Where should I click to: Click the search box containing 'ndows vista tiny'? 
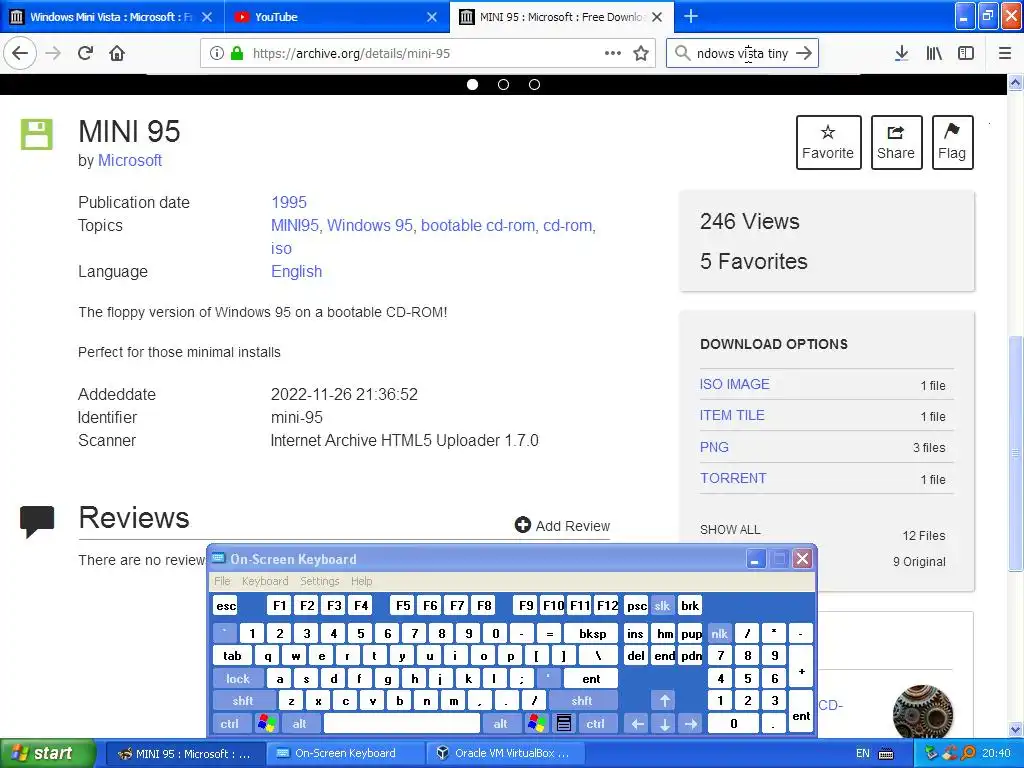(x=742, y=54)
